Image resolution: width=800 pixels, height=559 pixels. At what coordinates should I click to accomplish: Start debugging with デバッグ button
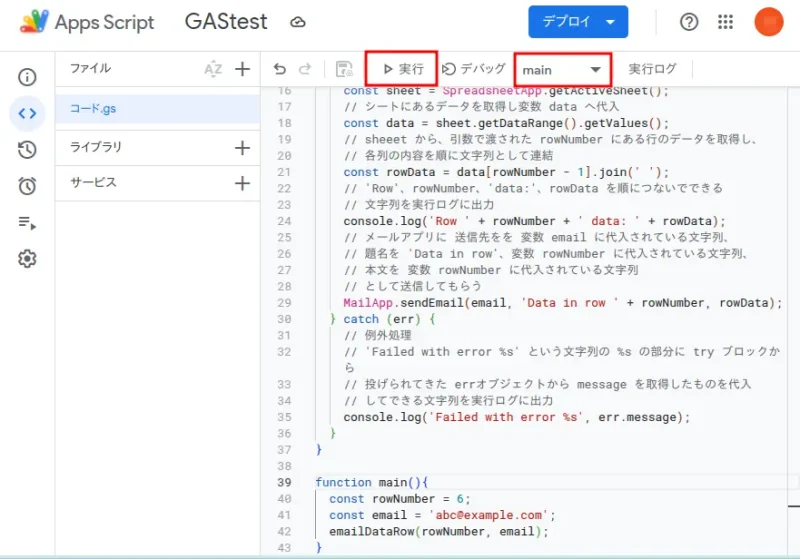473,68
